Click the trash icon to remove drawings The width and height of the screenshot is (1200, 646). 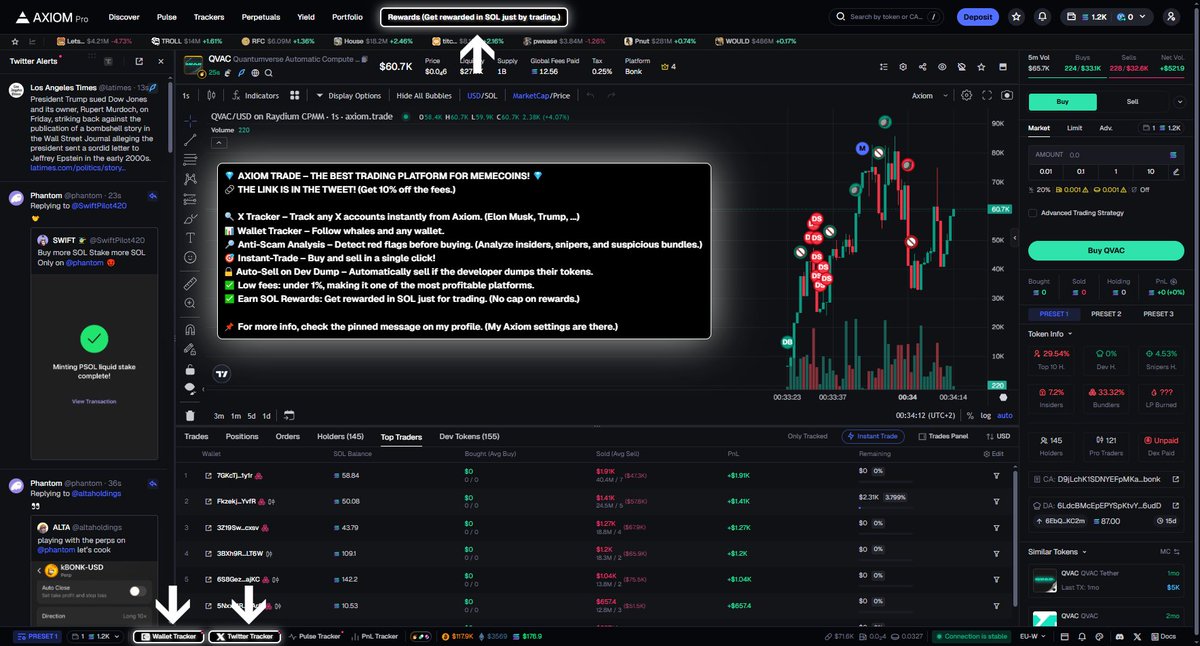pyautogui.click(x=190, y=415)
